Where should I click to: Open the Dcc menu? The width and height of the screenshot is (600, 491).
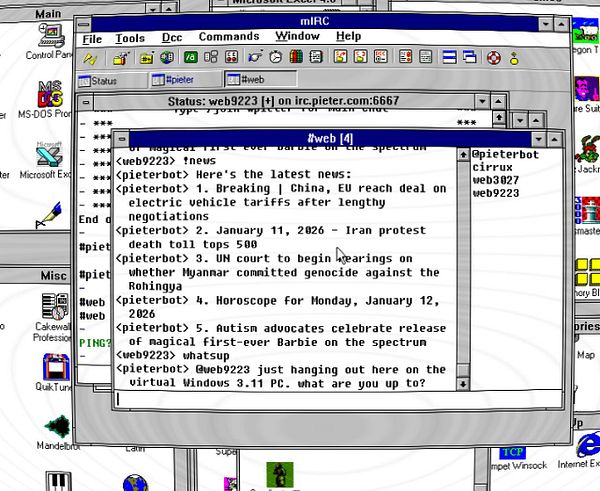[x=172, y=37]
